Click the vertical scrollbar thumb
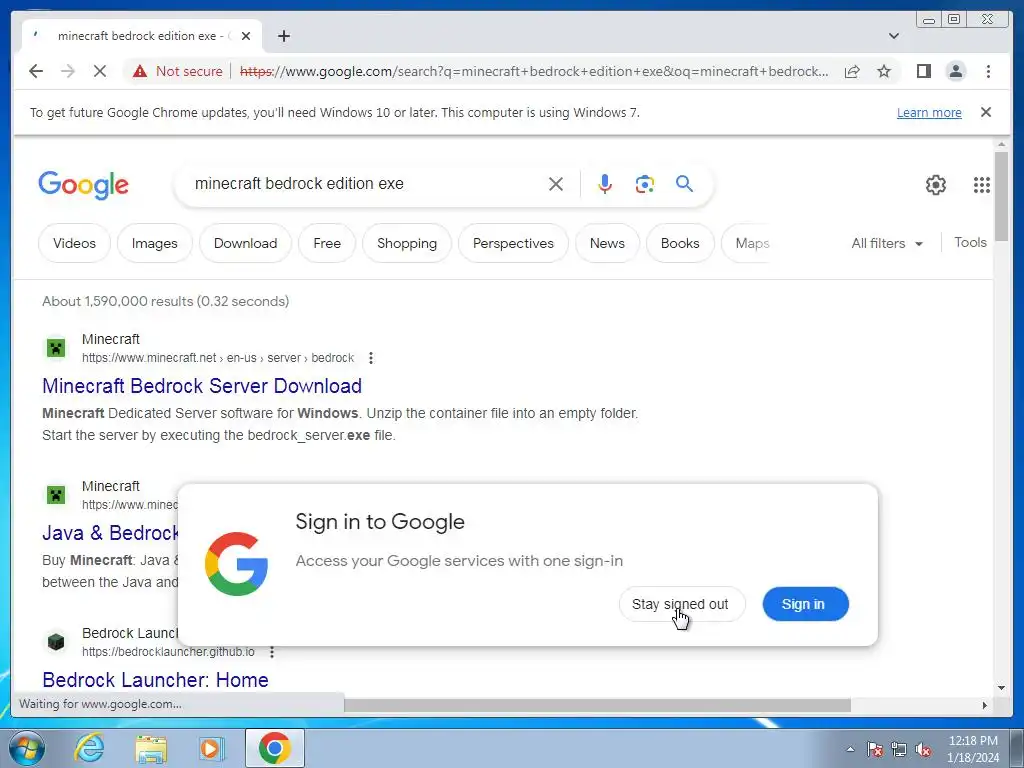Screen dimensions: 1024x768 1001,196
